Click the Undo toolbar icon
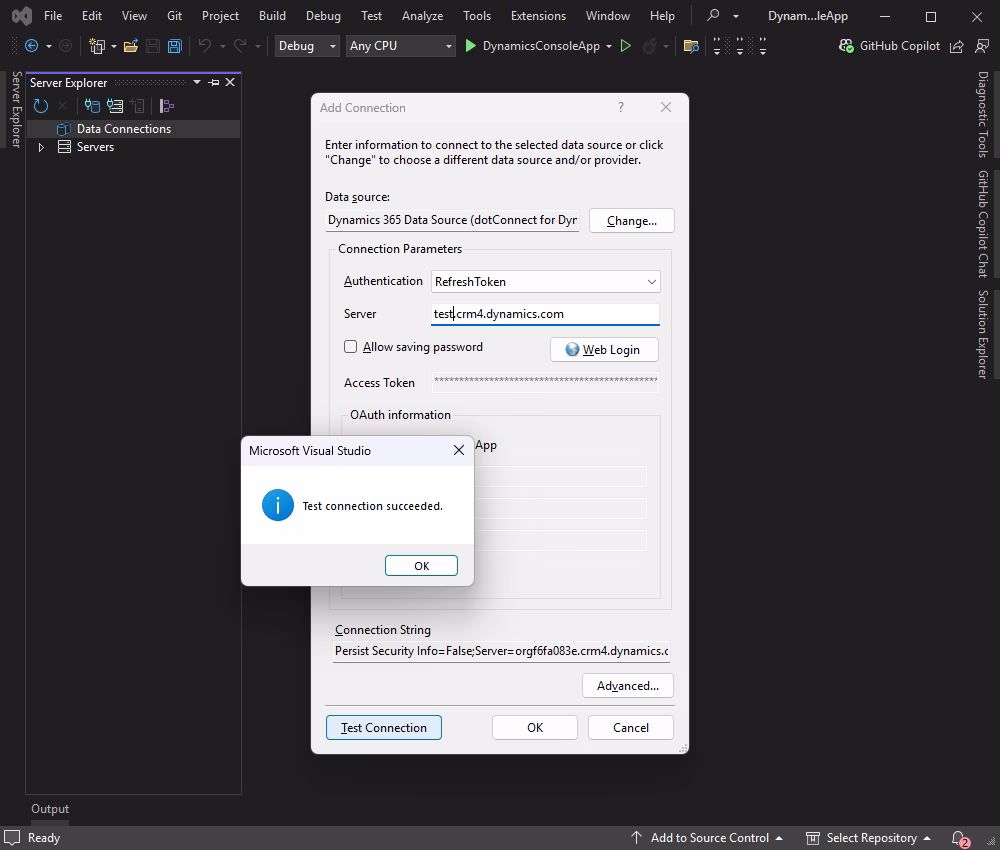The width and height of the screenshot is (1000, 850). click(205, 46)
